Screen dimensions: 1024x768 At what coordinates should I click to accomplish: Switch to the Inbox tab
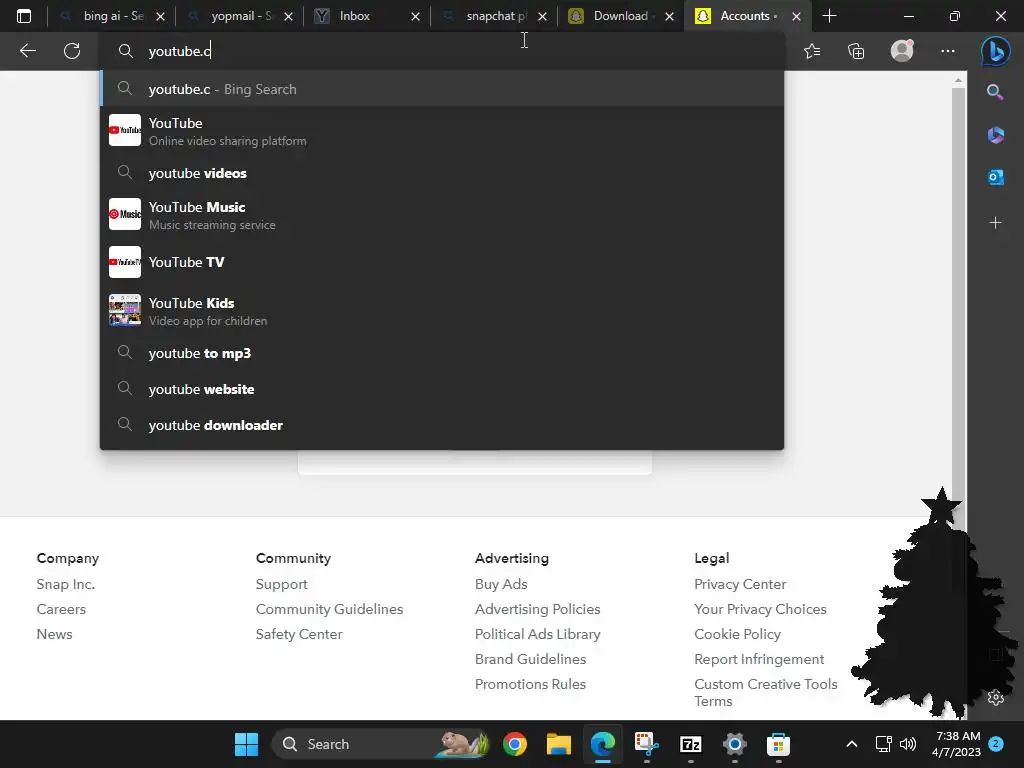(366, 16)
